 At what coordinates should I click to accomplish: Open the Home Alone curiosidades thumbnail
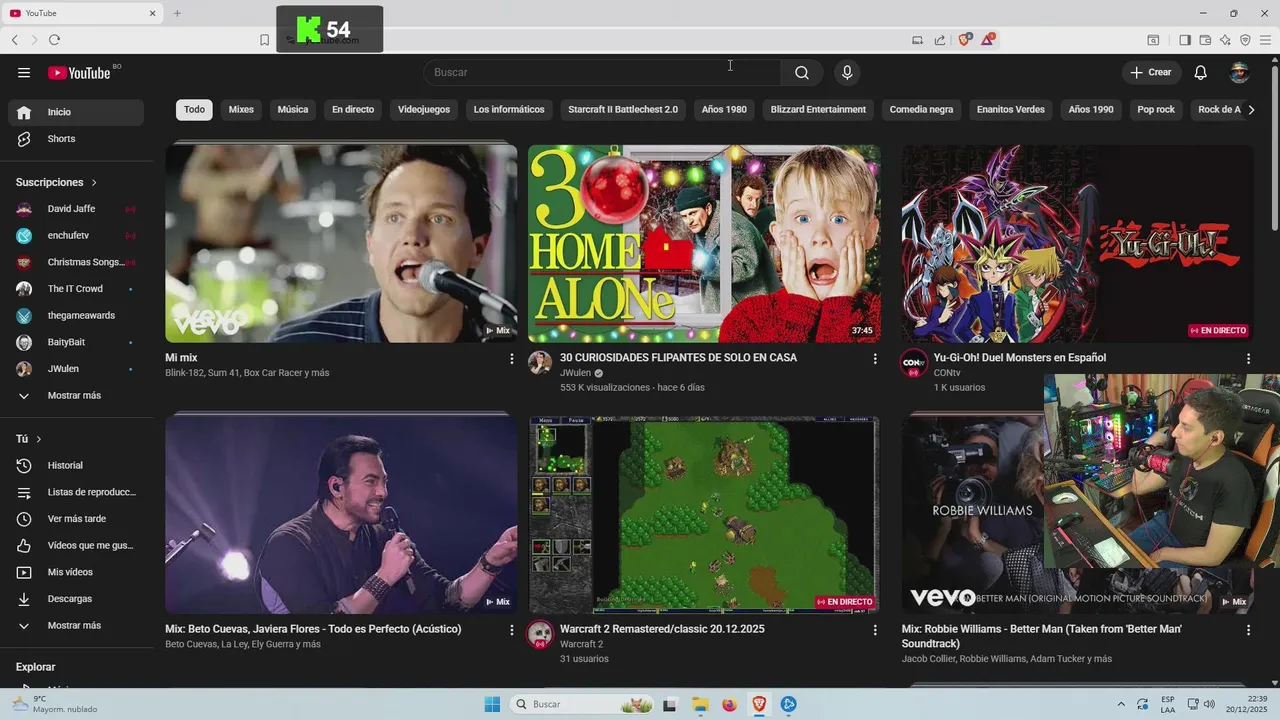click(704, 243)
